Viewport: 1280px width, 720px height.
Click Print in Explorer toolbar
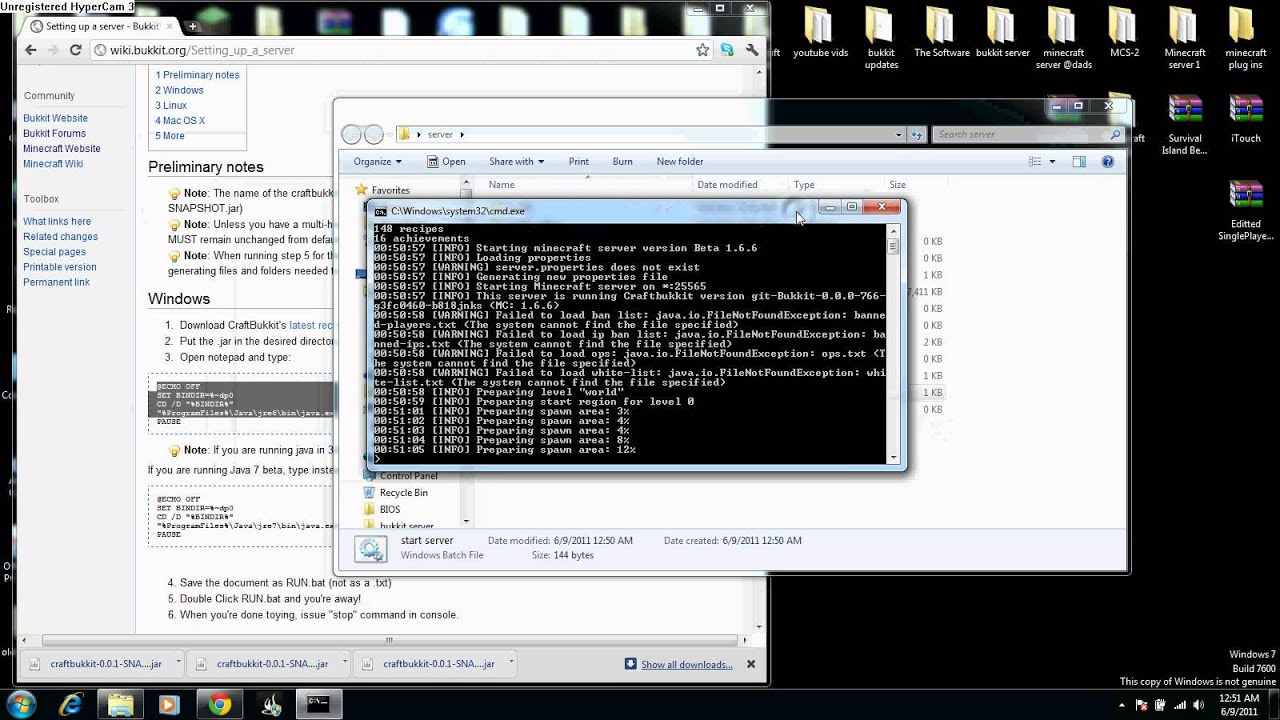pyautogui.click(x=579, y=161)
